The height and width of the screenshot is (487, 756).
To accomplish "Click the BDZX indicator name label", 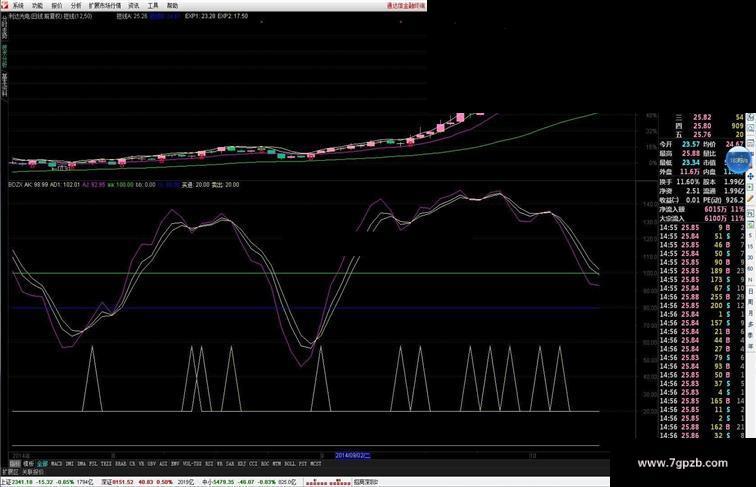I will point(15,185).
